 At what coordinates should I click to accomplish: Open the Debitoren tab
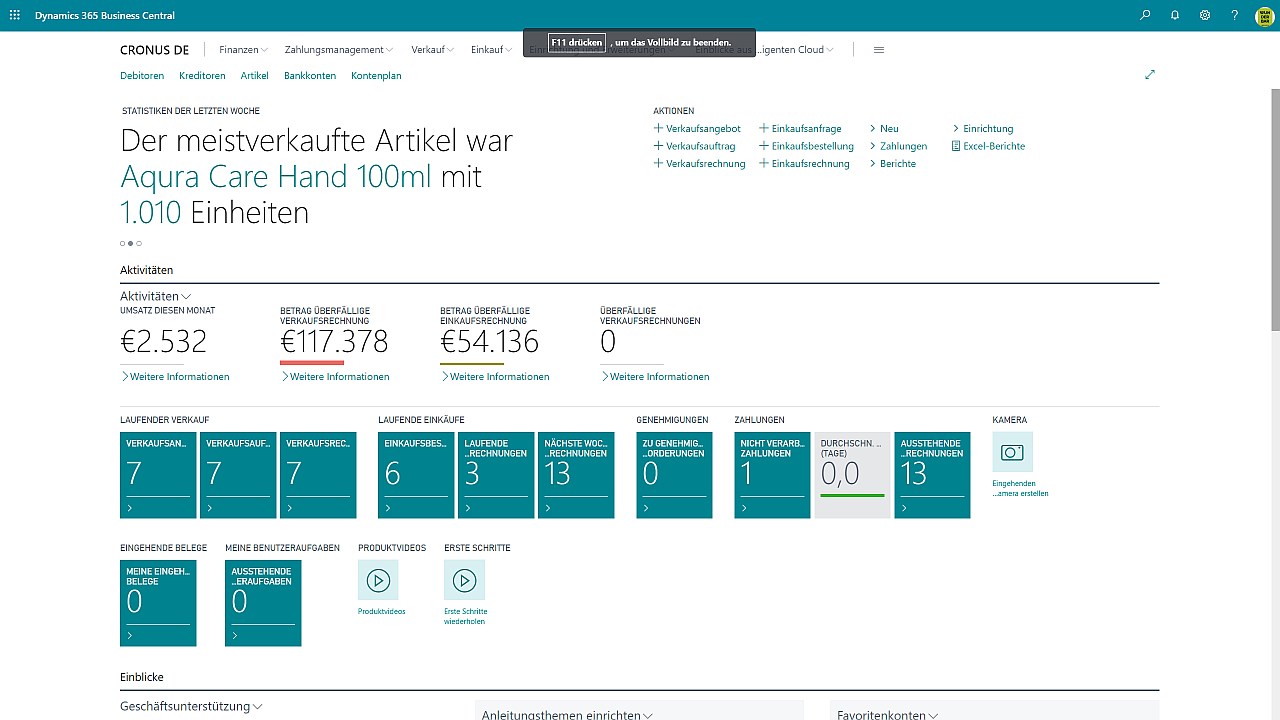(142, 76)
